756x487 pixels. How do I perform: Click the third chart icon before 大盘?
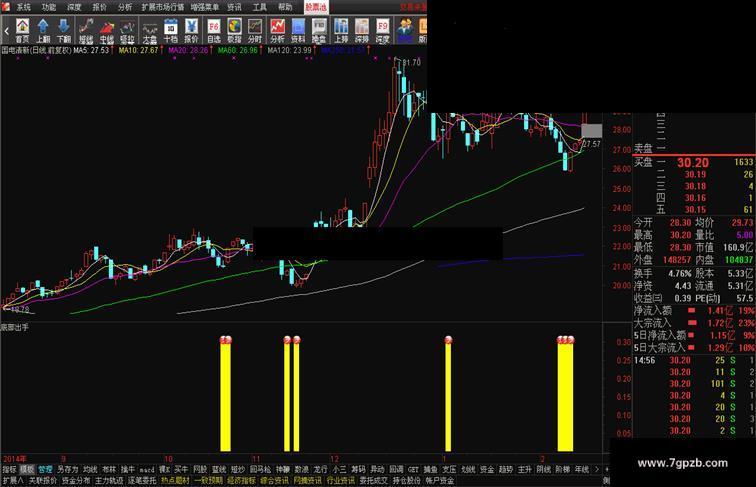[127, 30]
